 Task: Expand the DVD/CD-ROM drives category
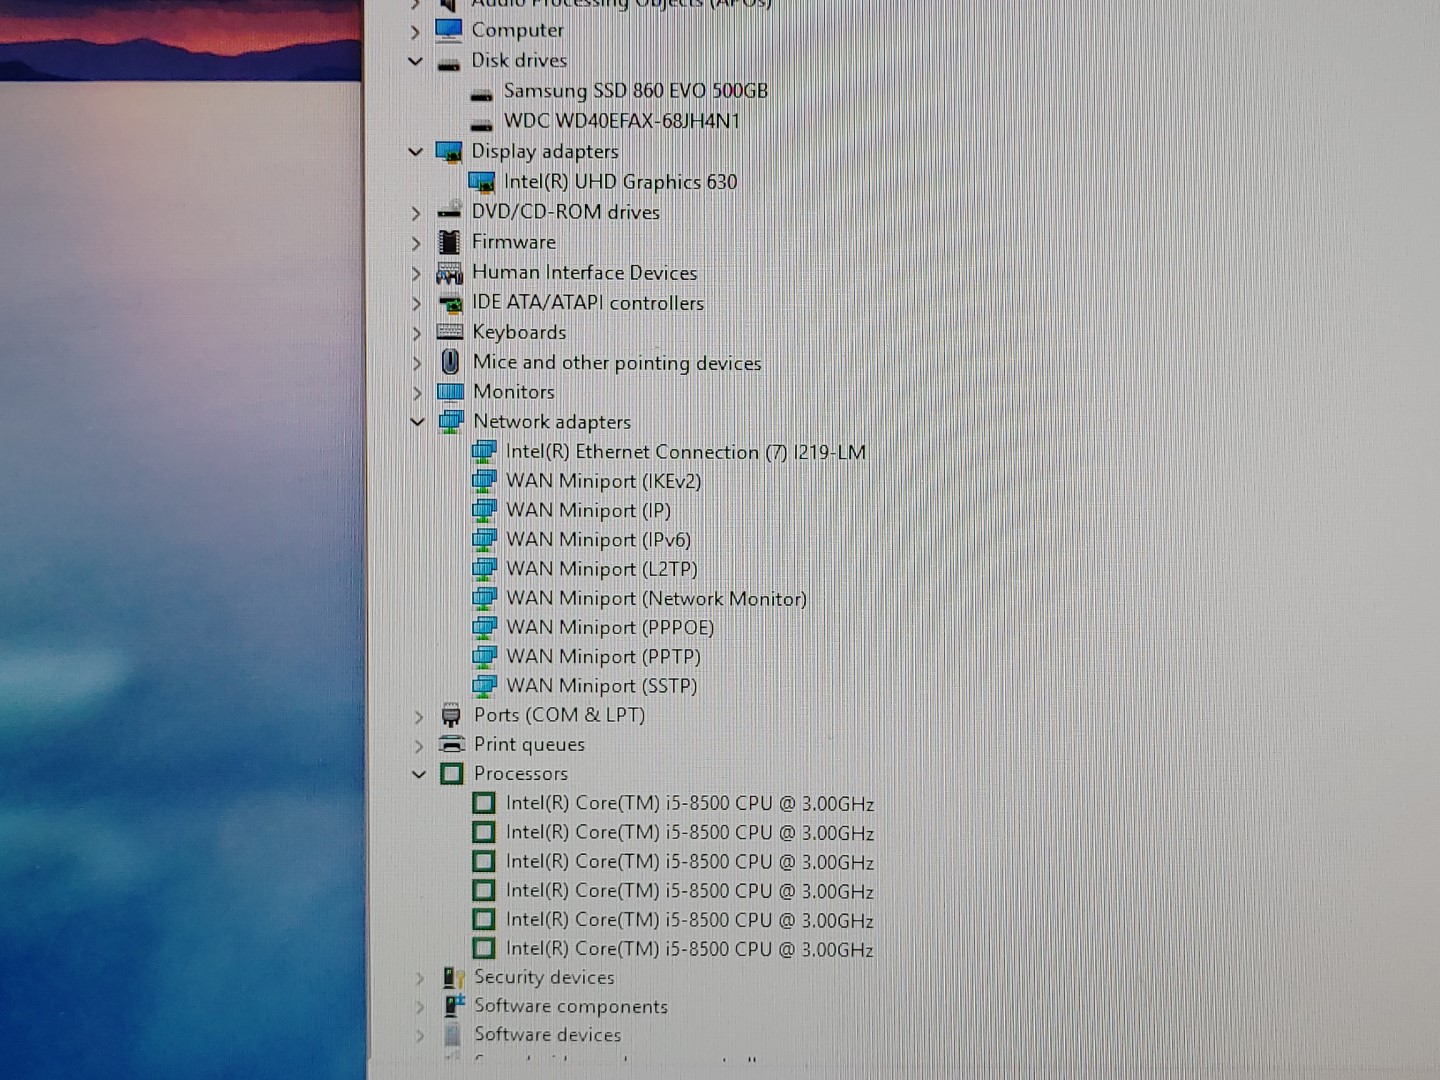click(416, 212)
